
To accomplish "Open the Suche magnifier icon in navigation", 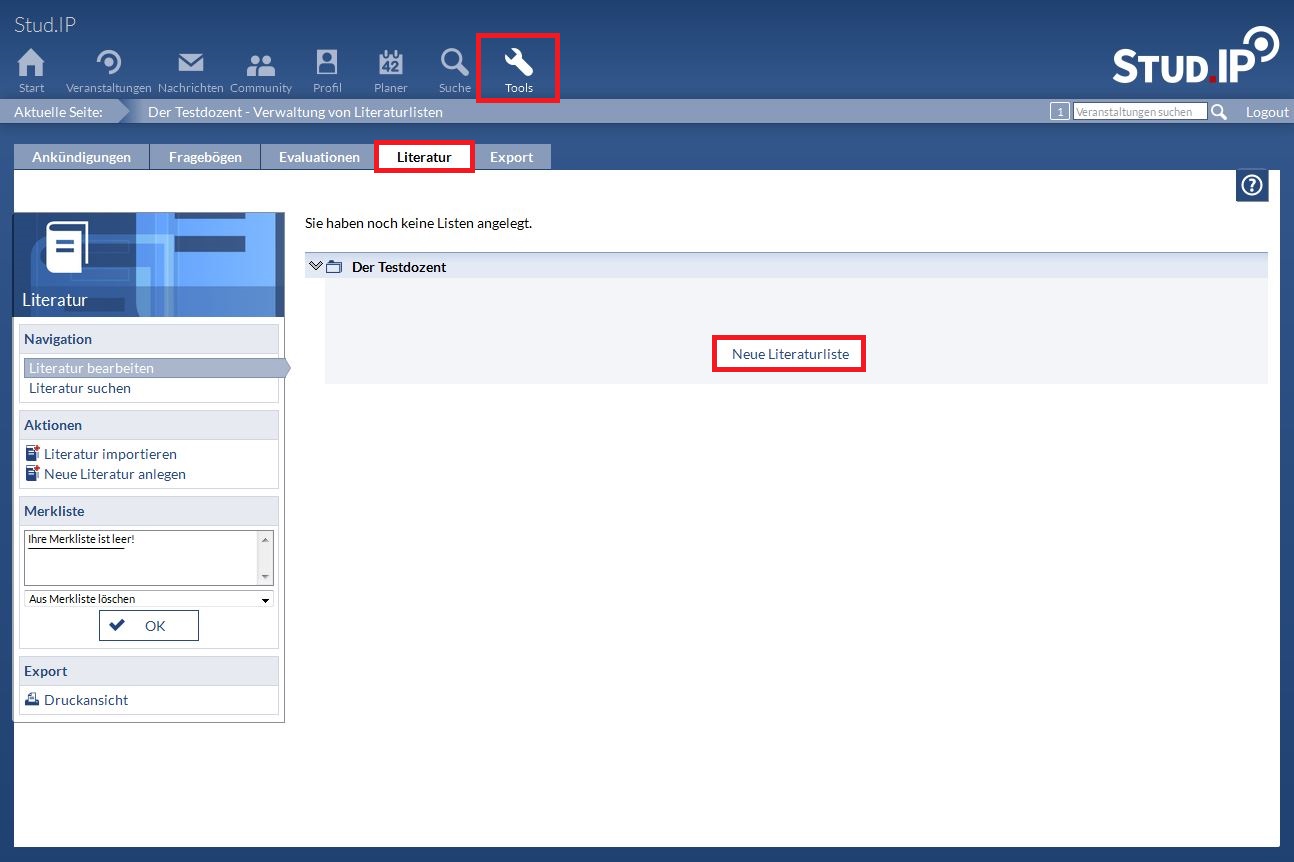I will coord(454,64).
